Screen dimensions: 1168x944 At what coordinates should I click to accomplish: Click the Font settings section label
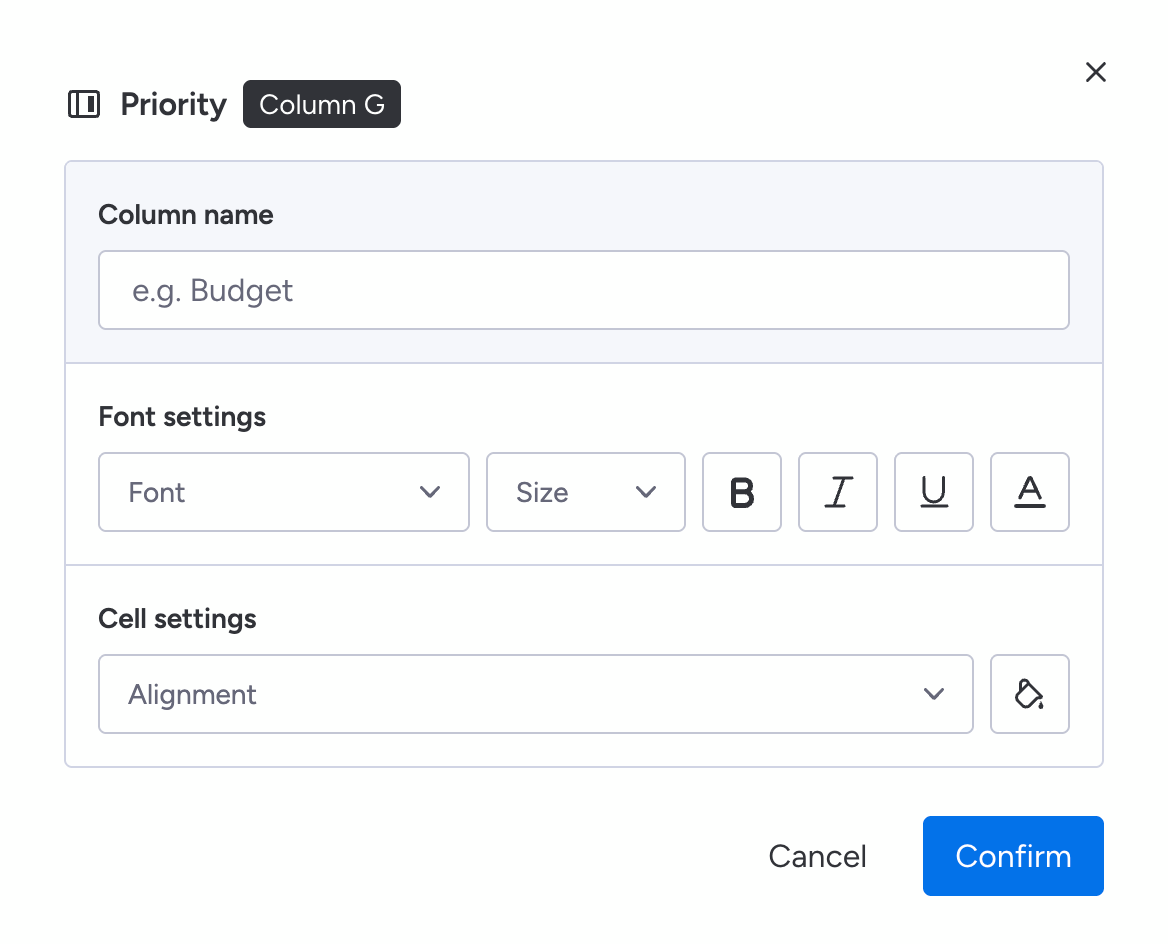click(x=182, y=417)
